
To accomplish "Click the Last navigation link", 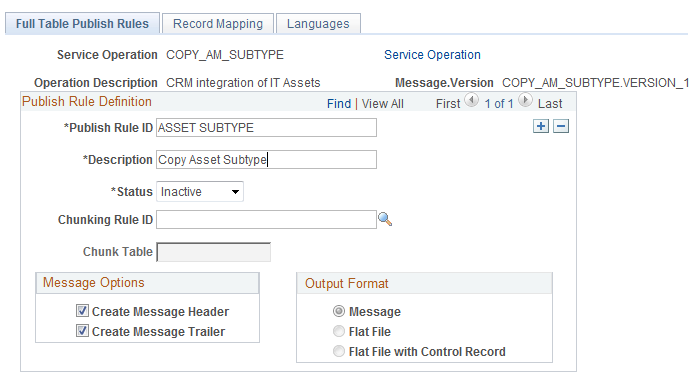I will (x=550, y=104).
